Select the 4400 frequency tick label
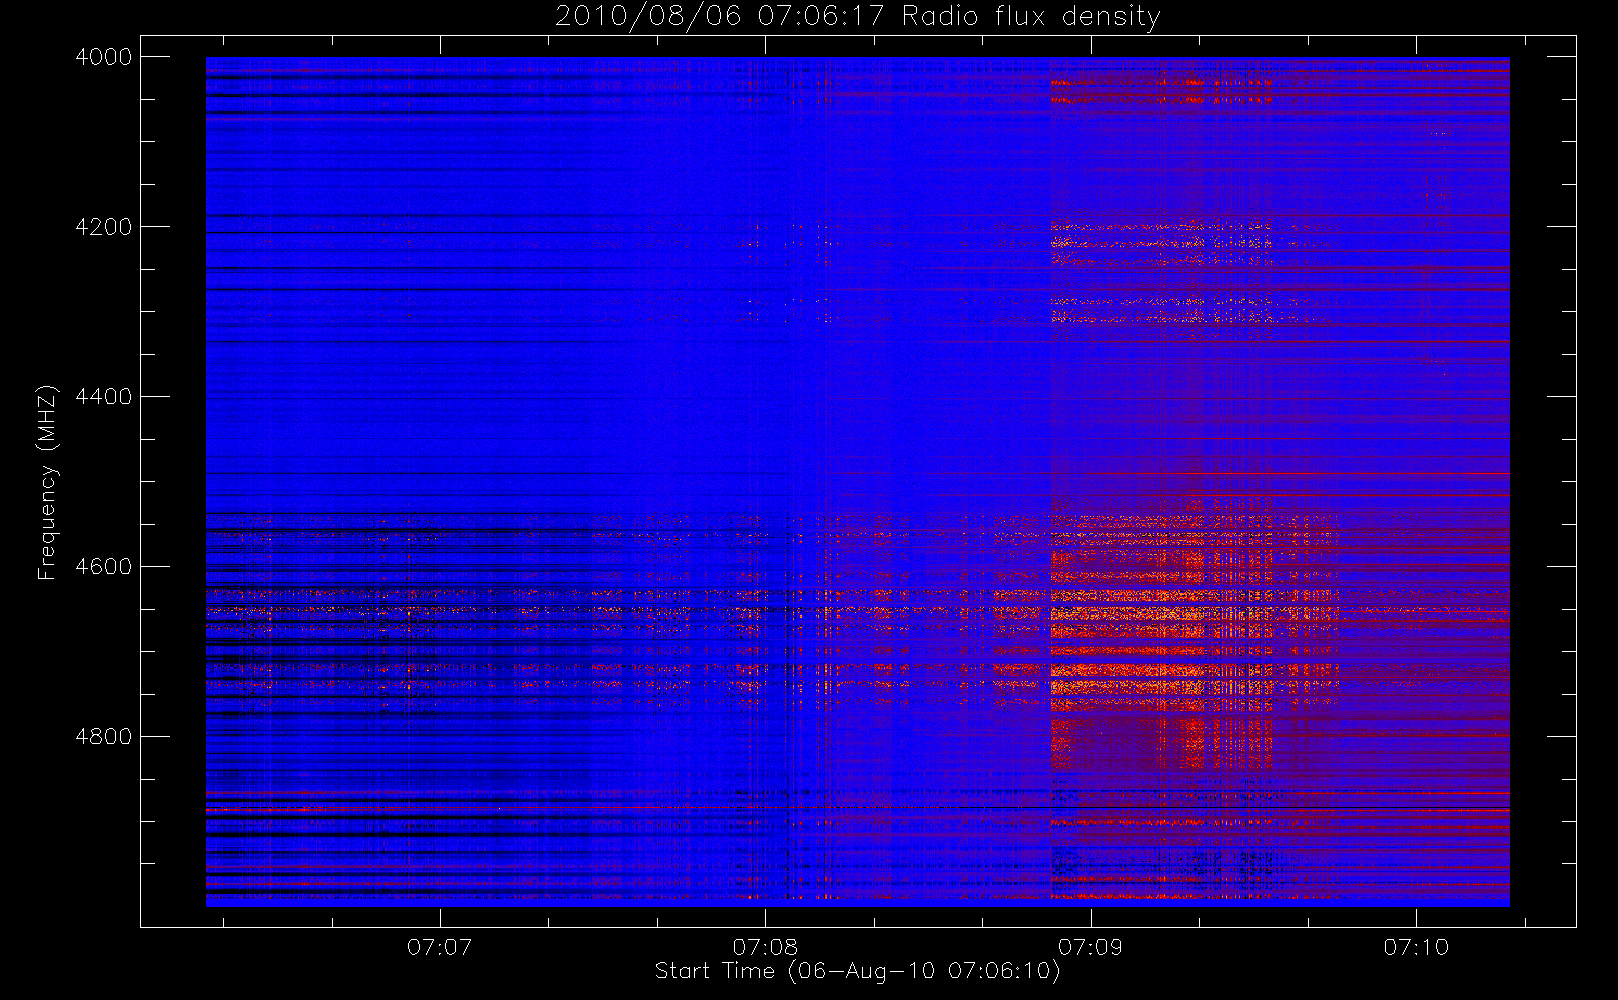This screenshot has width=1618, height=1000. pos(104,397)
